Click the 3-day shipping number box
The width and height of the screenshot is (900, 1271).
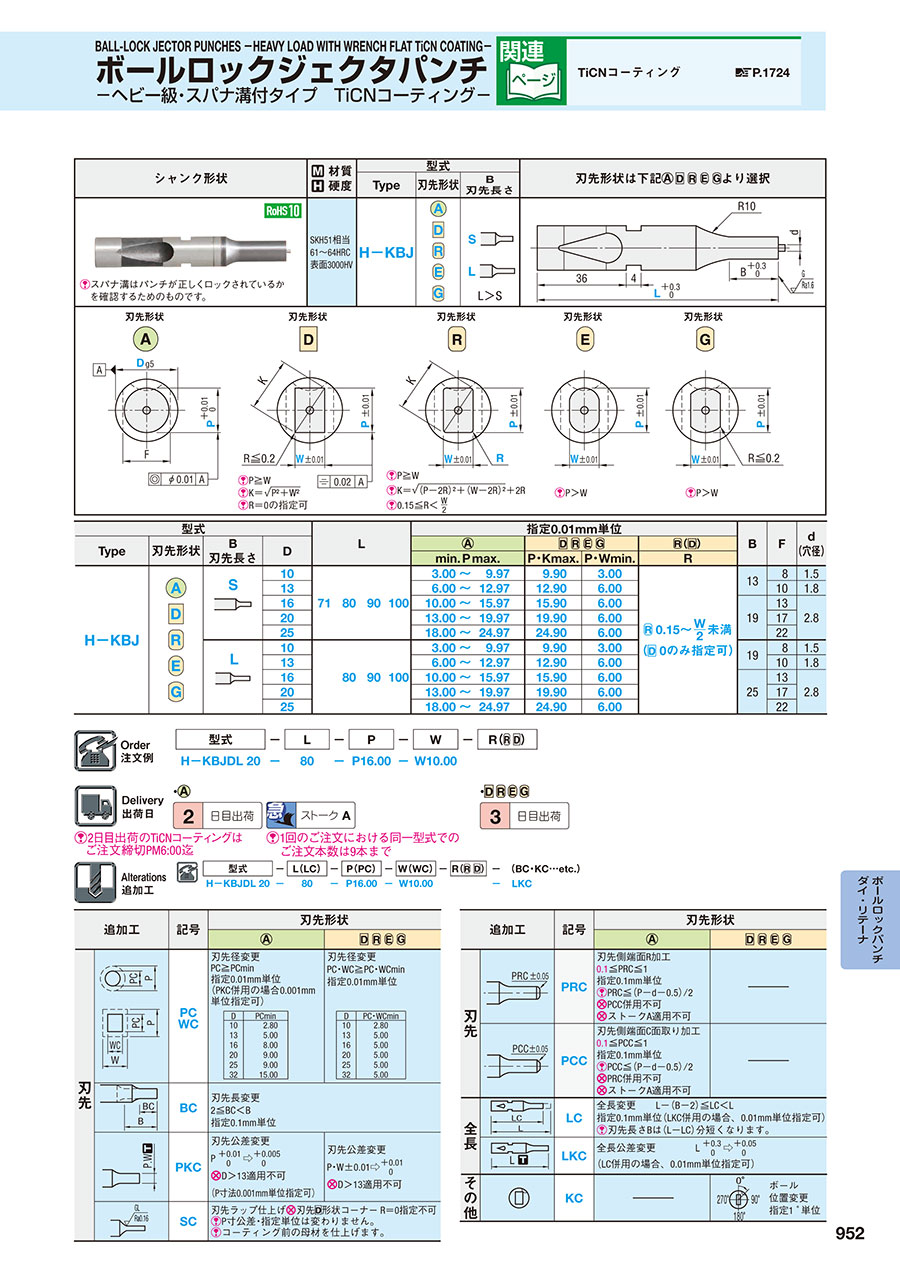click(x=494, y=816)
